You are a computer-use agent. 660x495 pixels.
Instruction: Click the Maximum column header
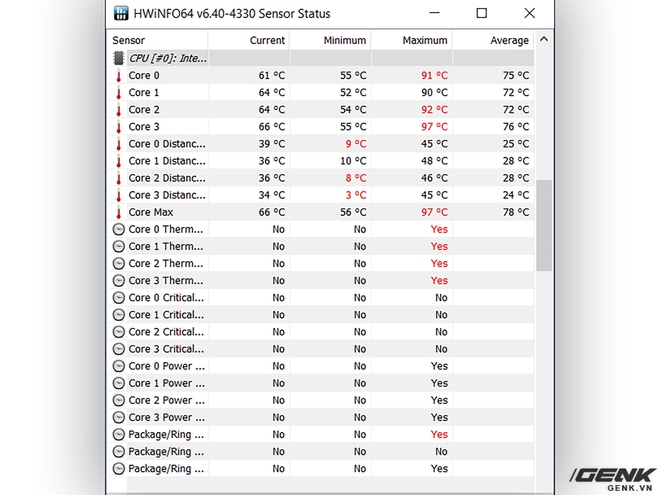412,40
